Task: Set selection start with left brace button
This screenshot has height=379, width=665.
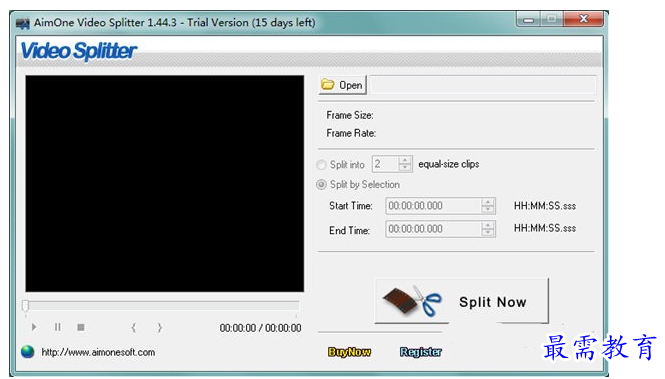Action: 133,327
